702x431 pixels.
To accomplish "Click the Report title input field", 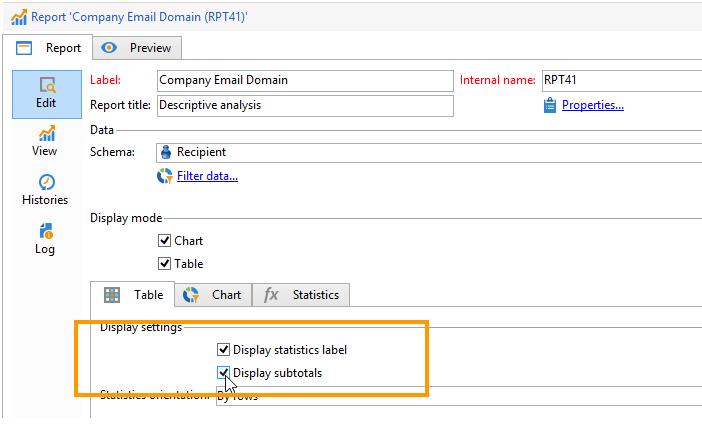I will (304, 105).
